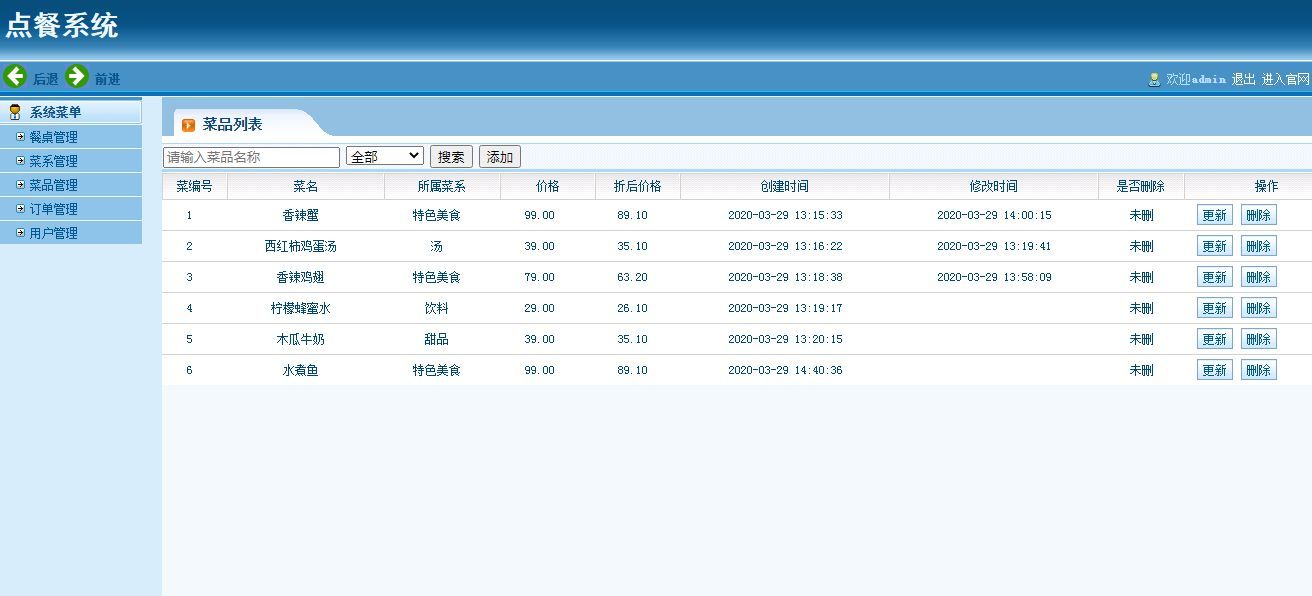Click the dish name search field

coord(251,157)
